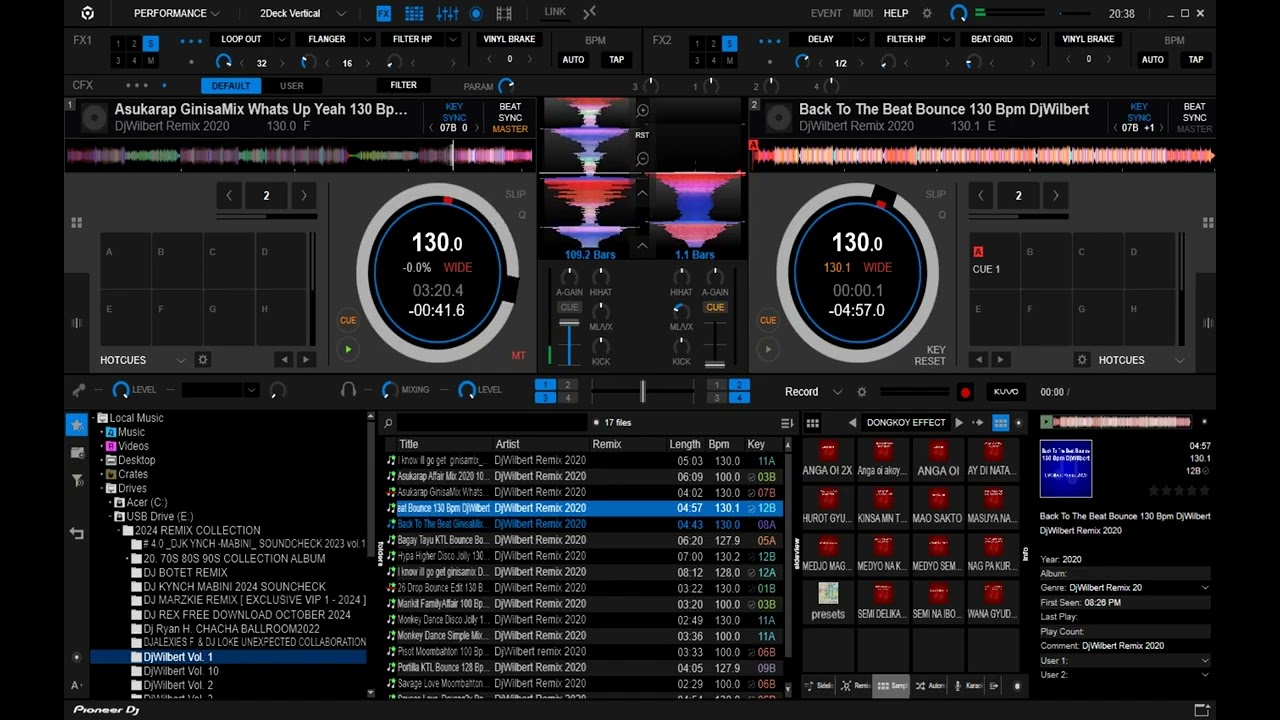
Task: Click the play button on deck 2
Action: (768, 349)
